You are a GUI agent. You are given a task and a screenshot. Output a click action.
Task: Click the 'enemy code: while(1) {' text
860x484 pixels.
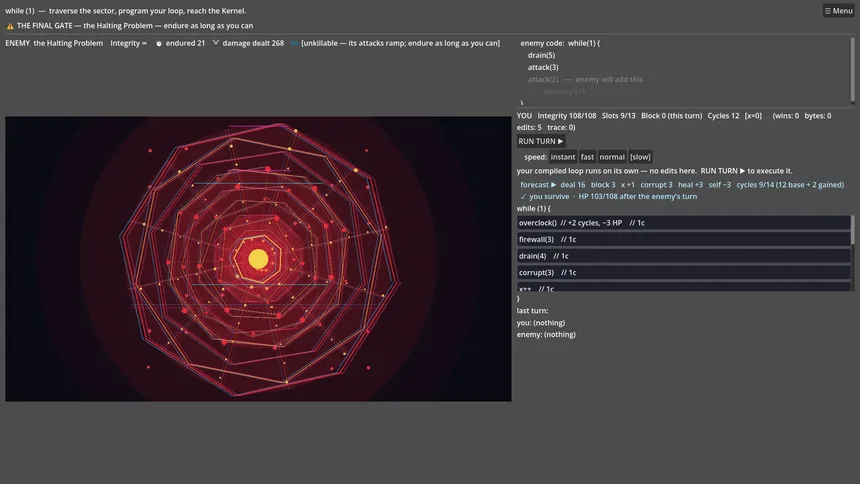pyautogui.click(x=560, y=43)
